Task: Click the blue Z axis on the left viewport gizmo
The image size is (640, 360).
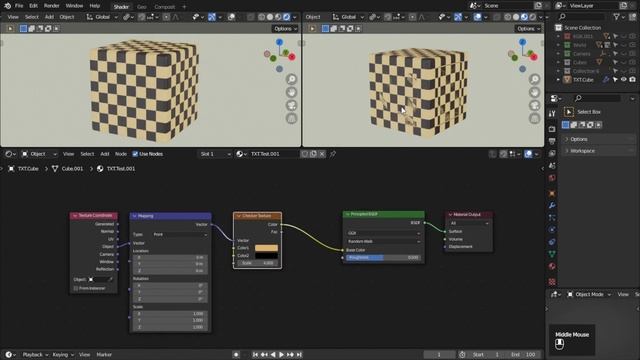Action: tap(279, 42)
